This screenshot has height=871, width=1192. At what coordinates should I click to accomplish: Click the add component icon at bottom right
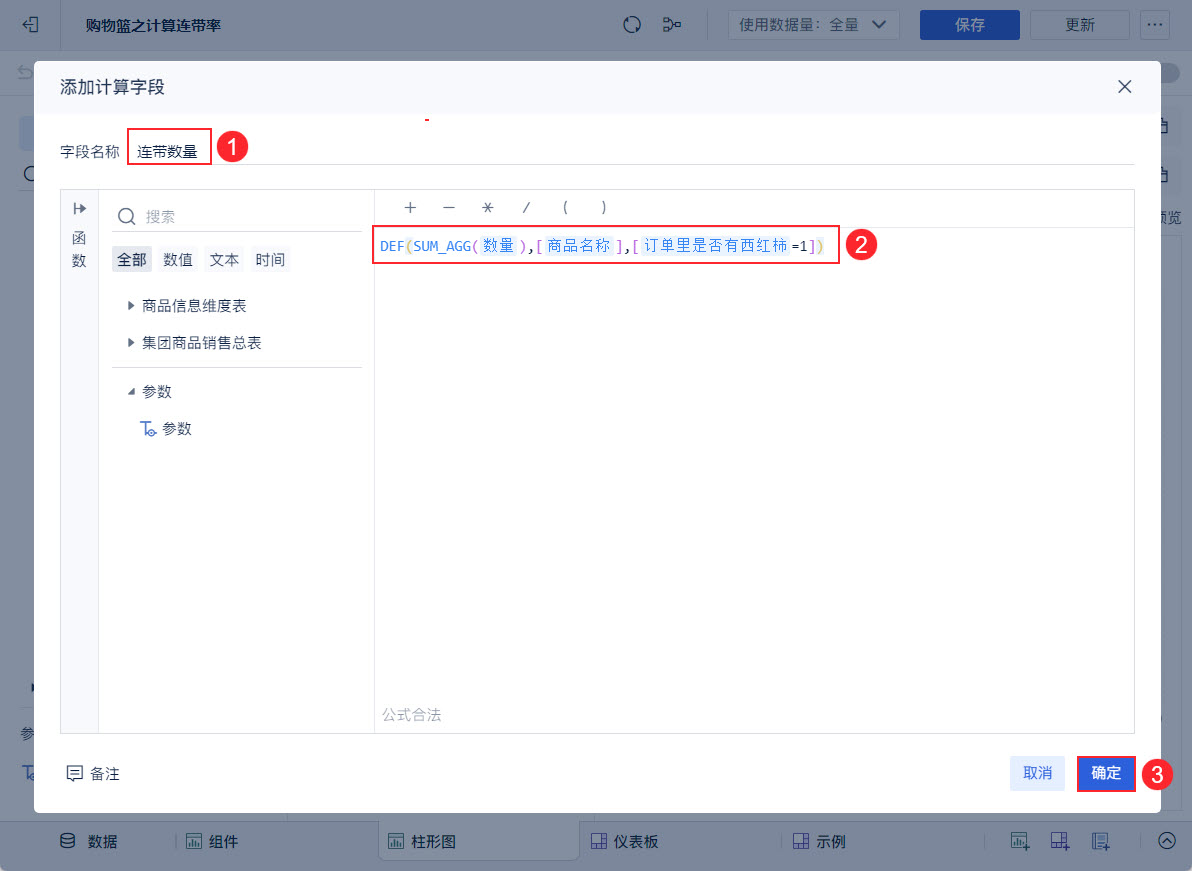coord(1019,841)
